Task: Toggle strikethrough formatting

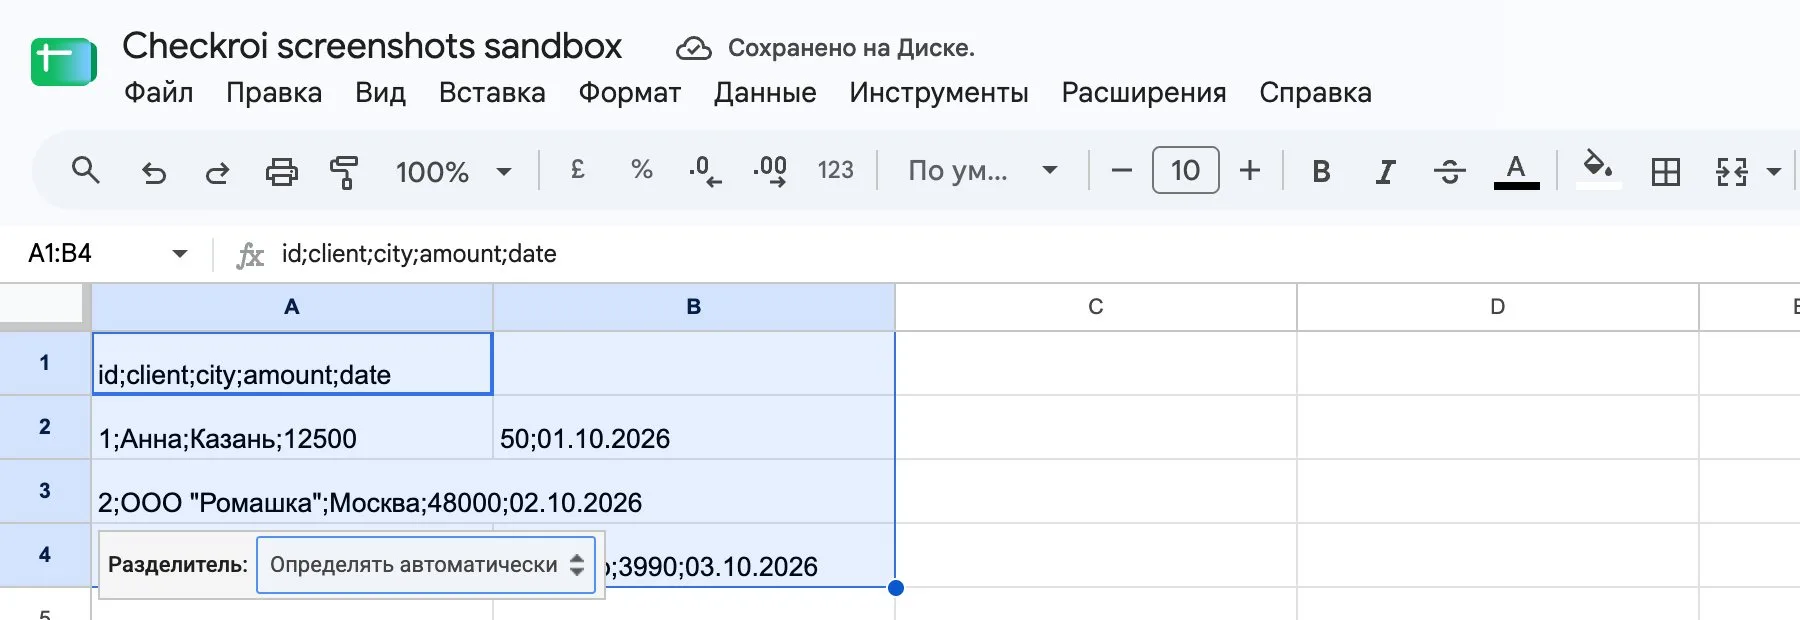Action: tap(1449, 172)
